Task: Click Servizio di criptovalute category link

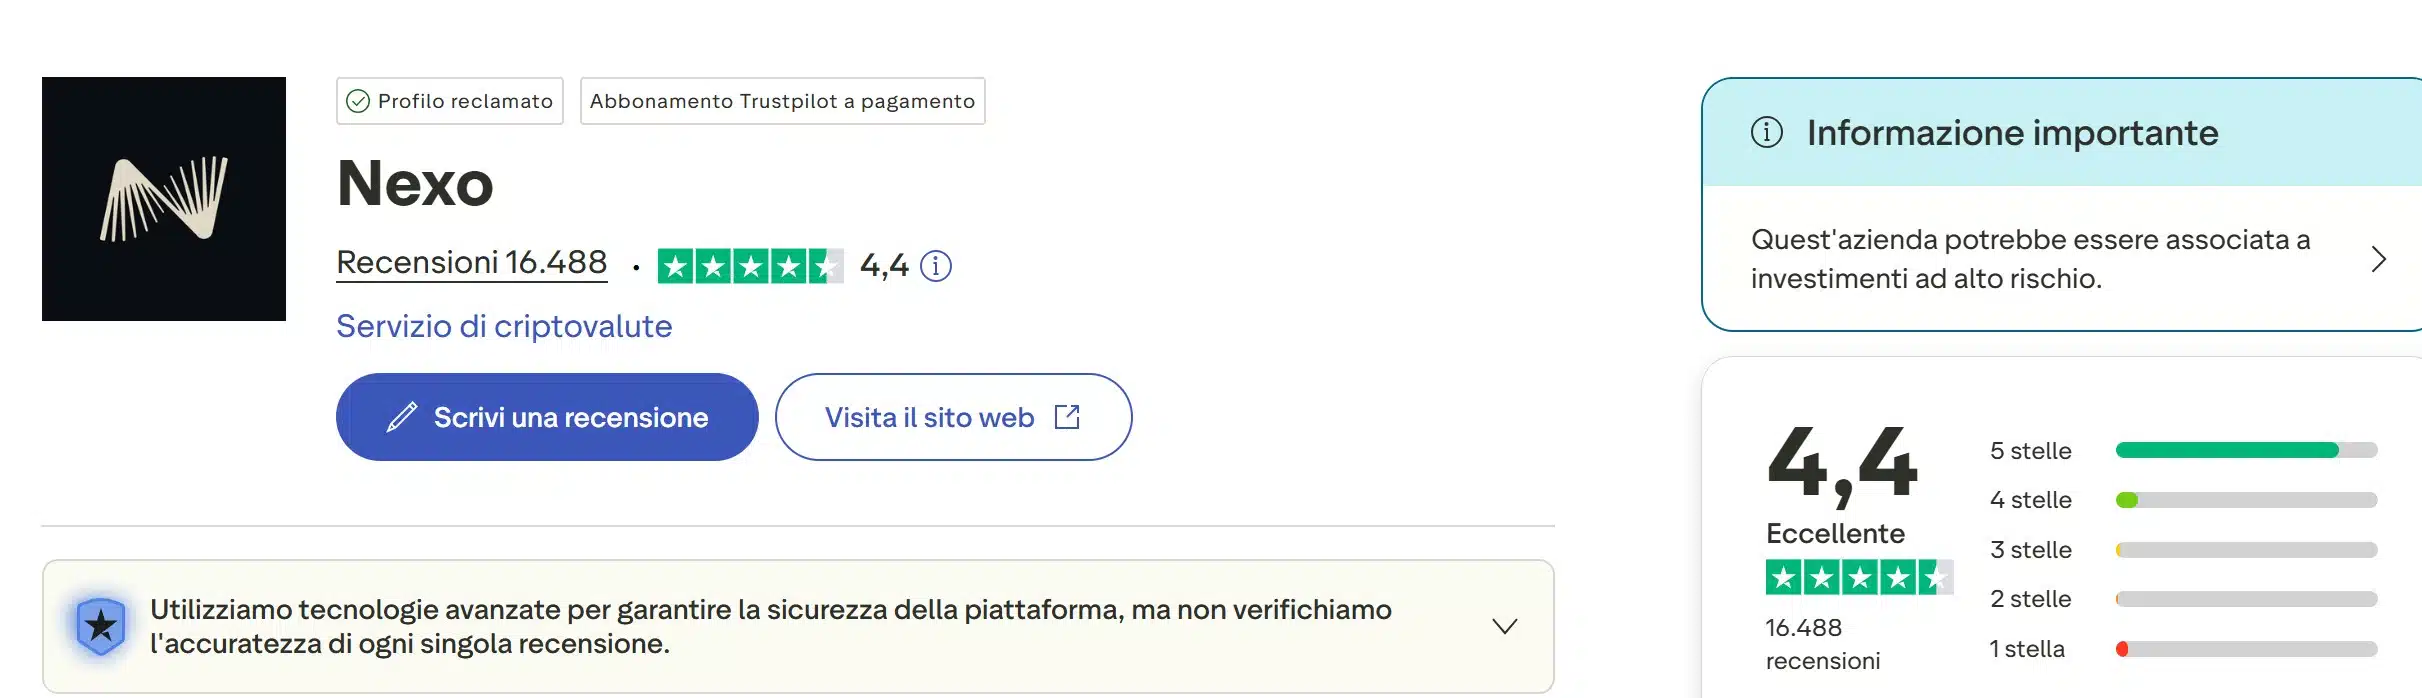Action: pos(504,326)
